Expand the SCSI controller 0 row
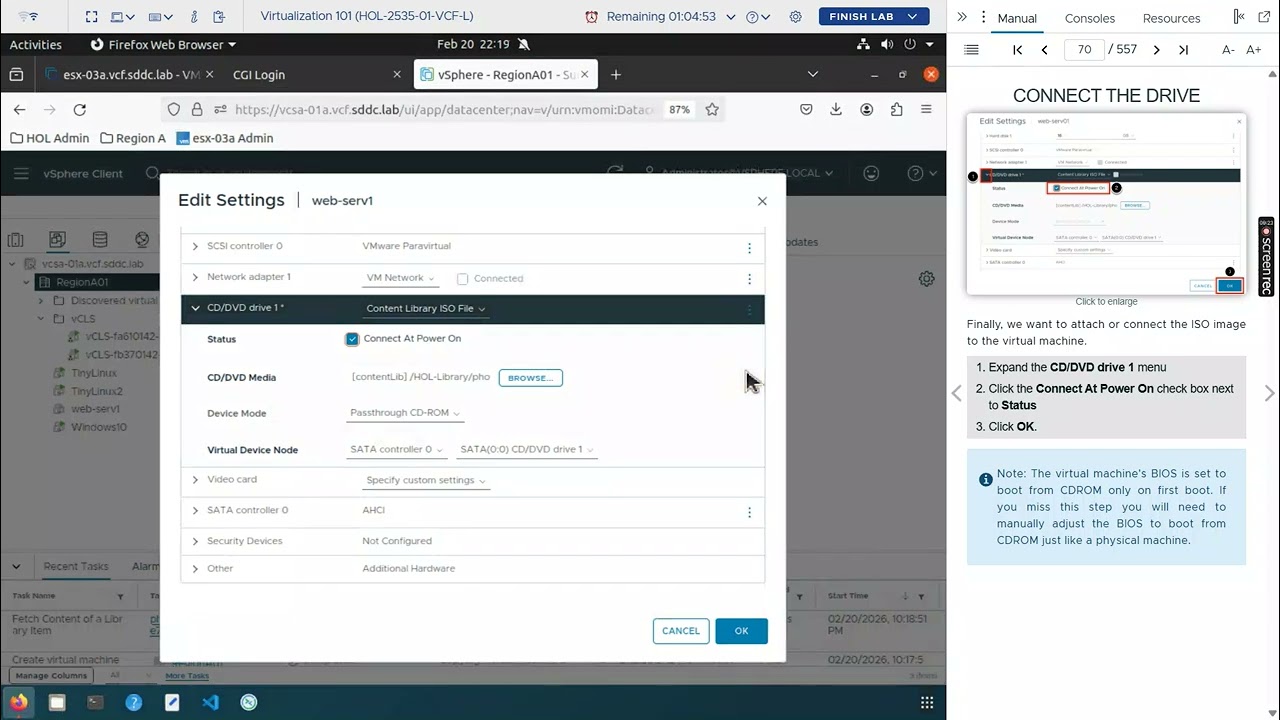 (195, 246)
